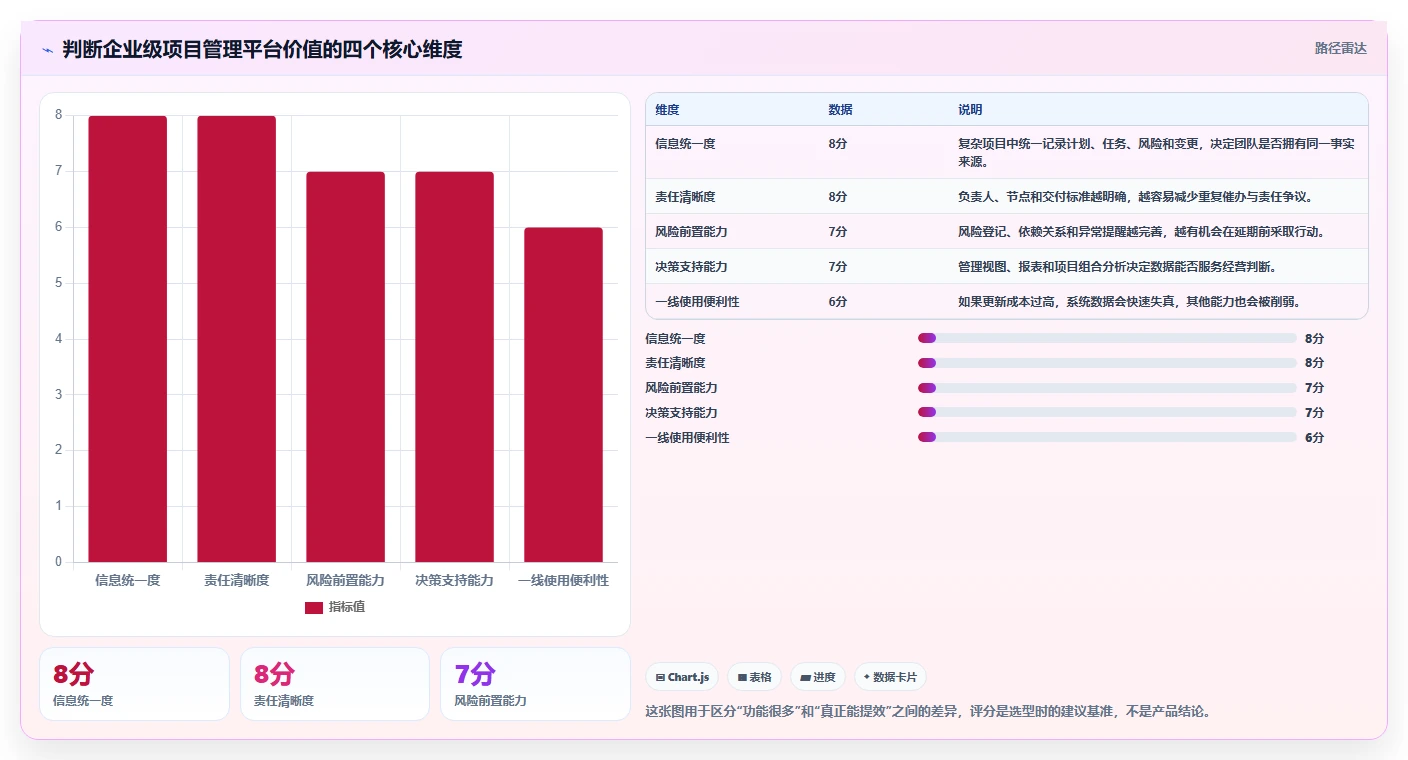Screen dimensions: 1408x760
Task: Open the 8分 责任清晰度 data card
Action: (335, 684)
